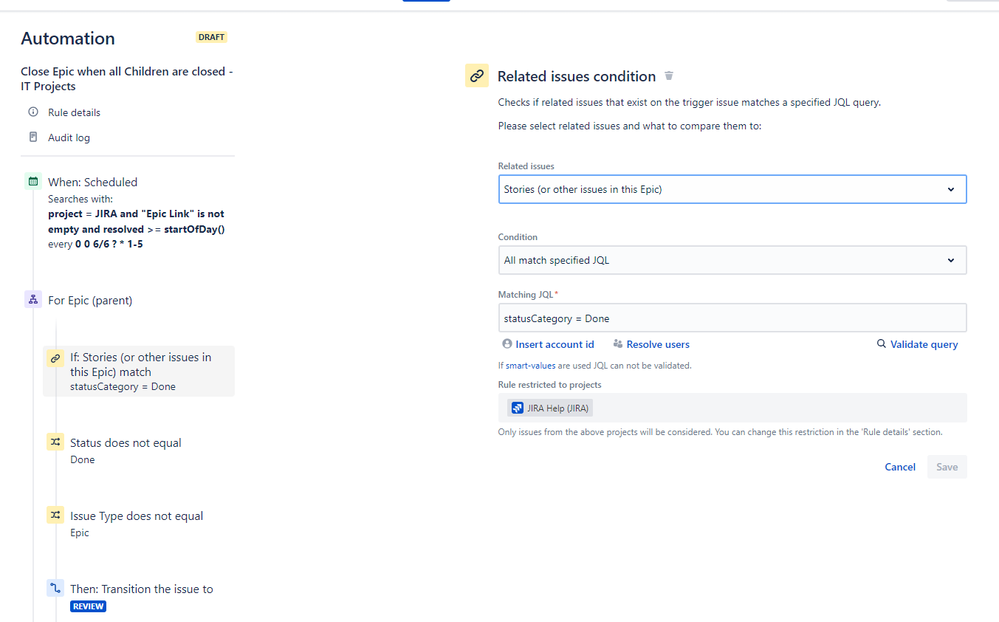The height and width of the screenshot is (622, 999).
Task: Click the magnifier icon beside Validate query
Action: 881,344
